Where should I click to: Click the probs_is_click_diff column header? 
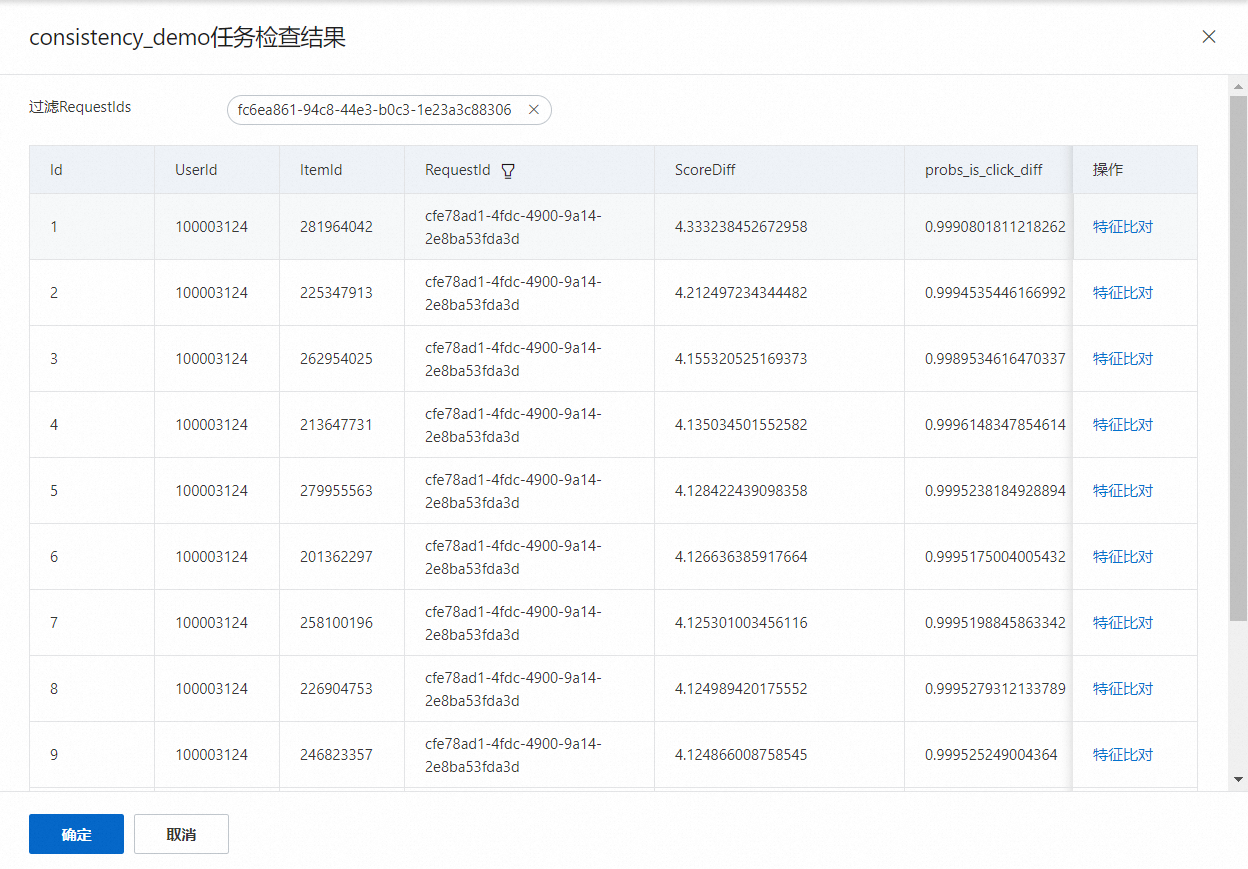coord(988,170)
